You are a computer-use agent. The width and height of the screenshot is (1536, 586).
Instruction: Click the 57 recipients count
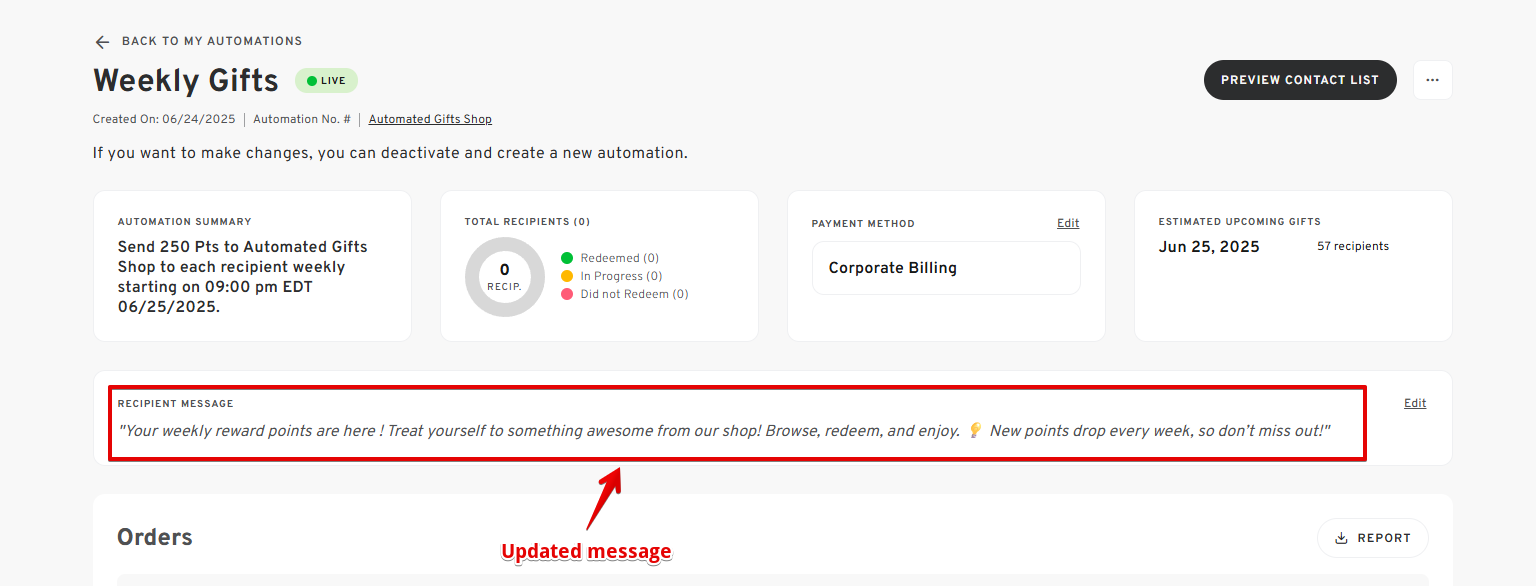coord(1353,246)
